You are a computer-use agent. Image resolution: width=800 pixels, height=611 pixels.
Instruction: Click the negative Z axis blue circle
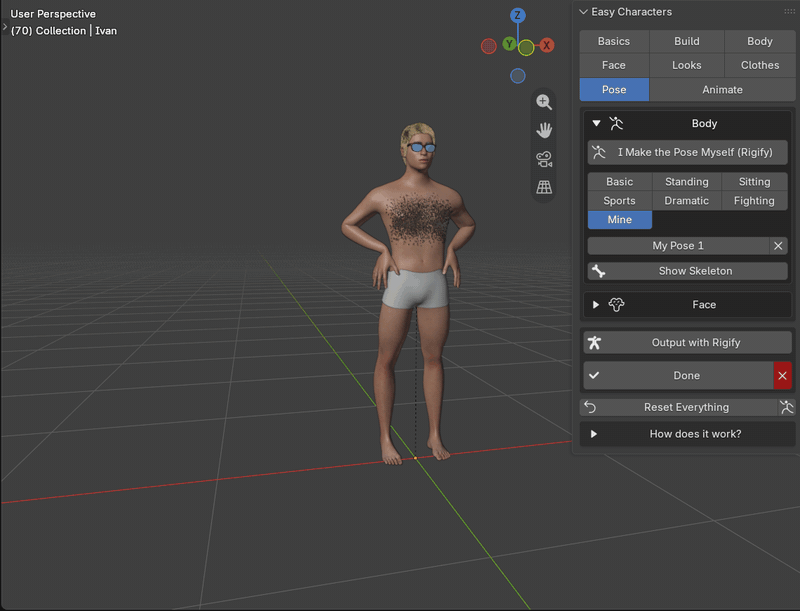click(518, 76)
